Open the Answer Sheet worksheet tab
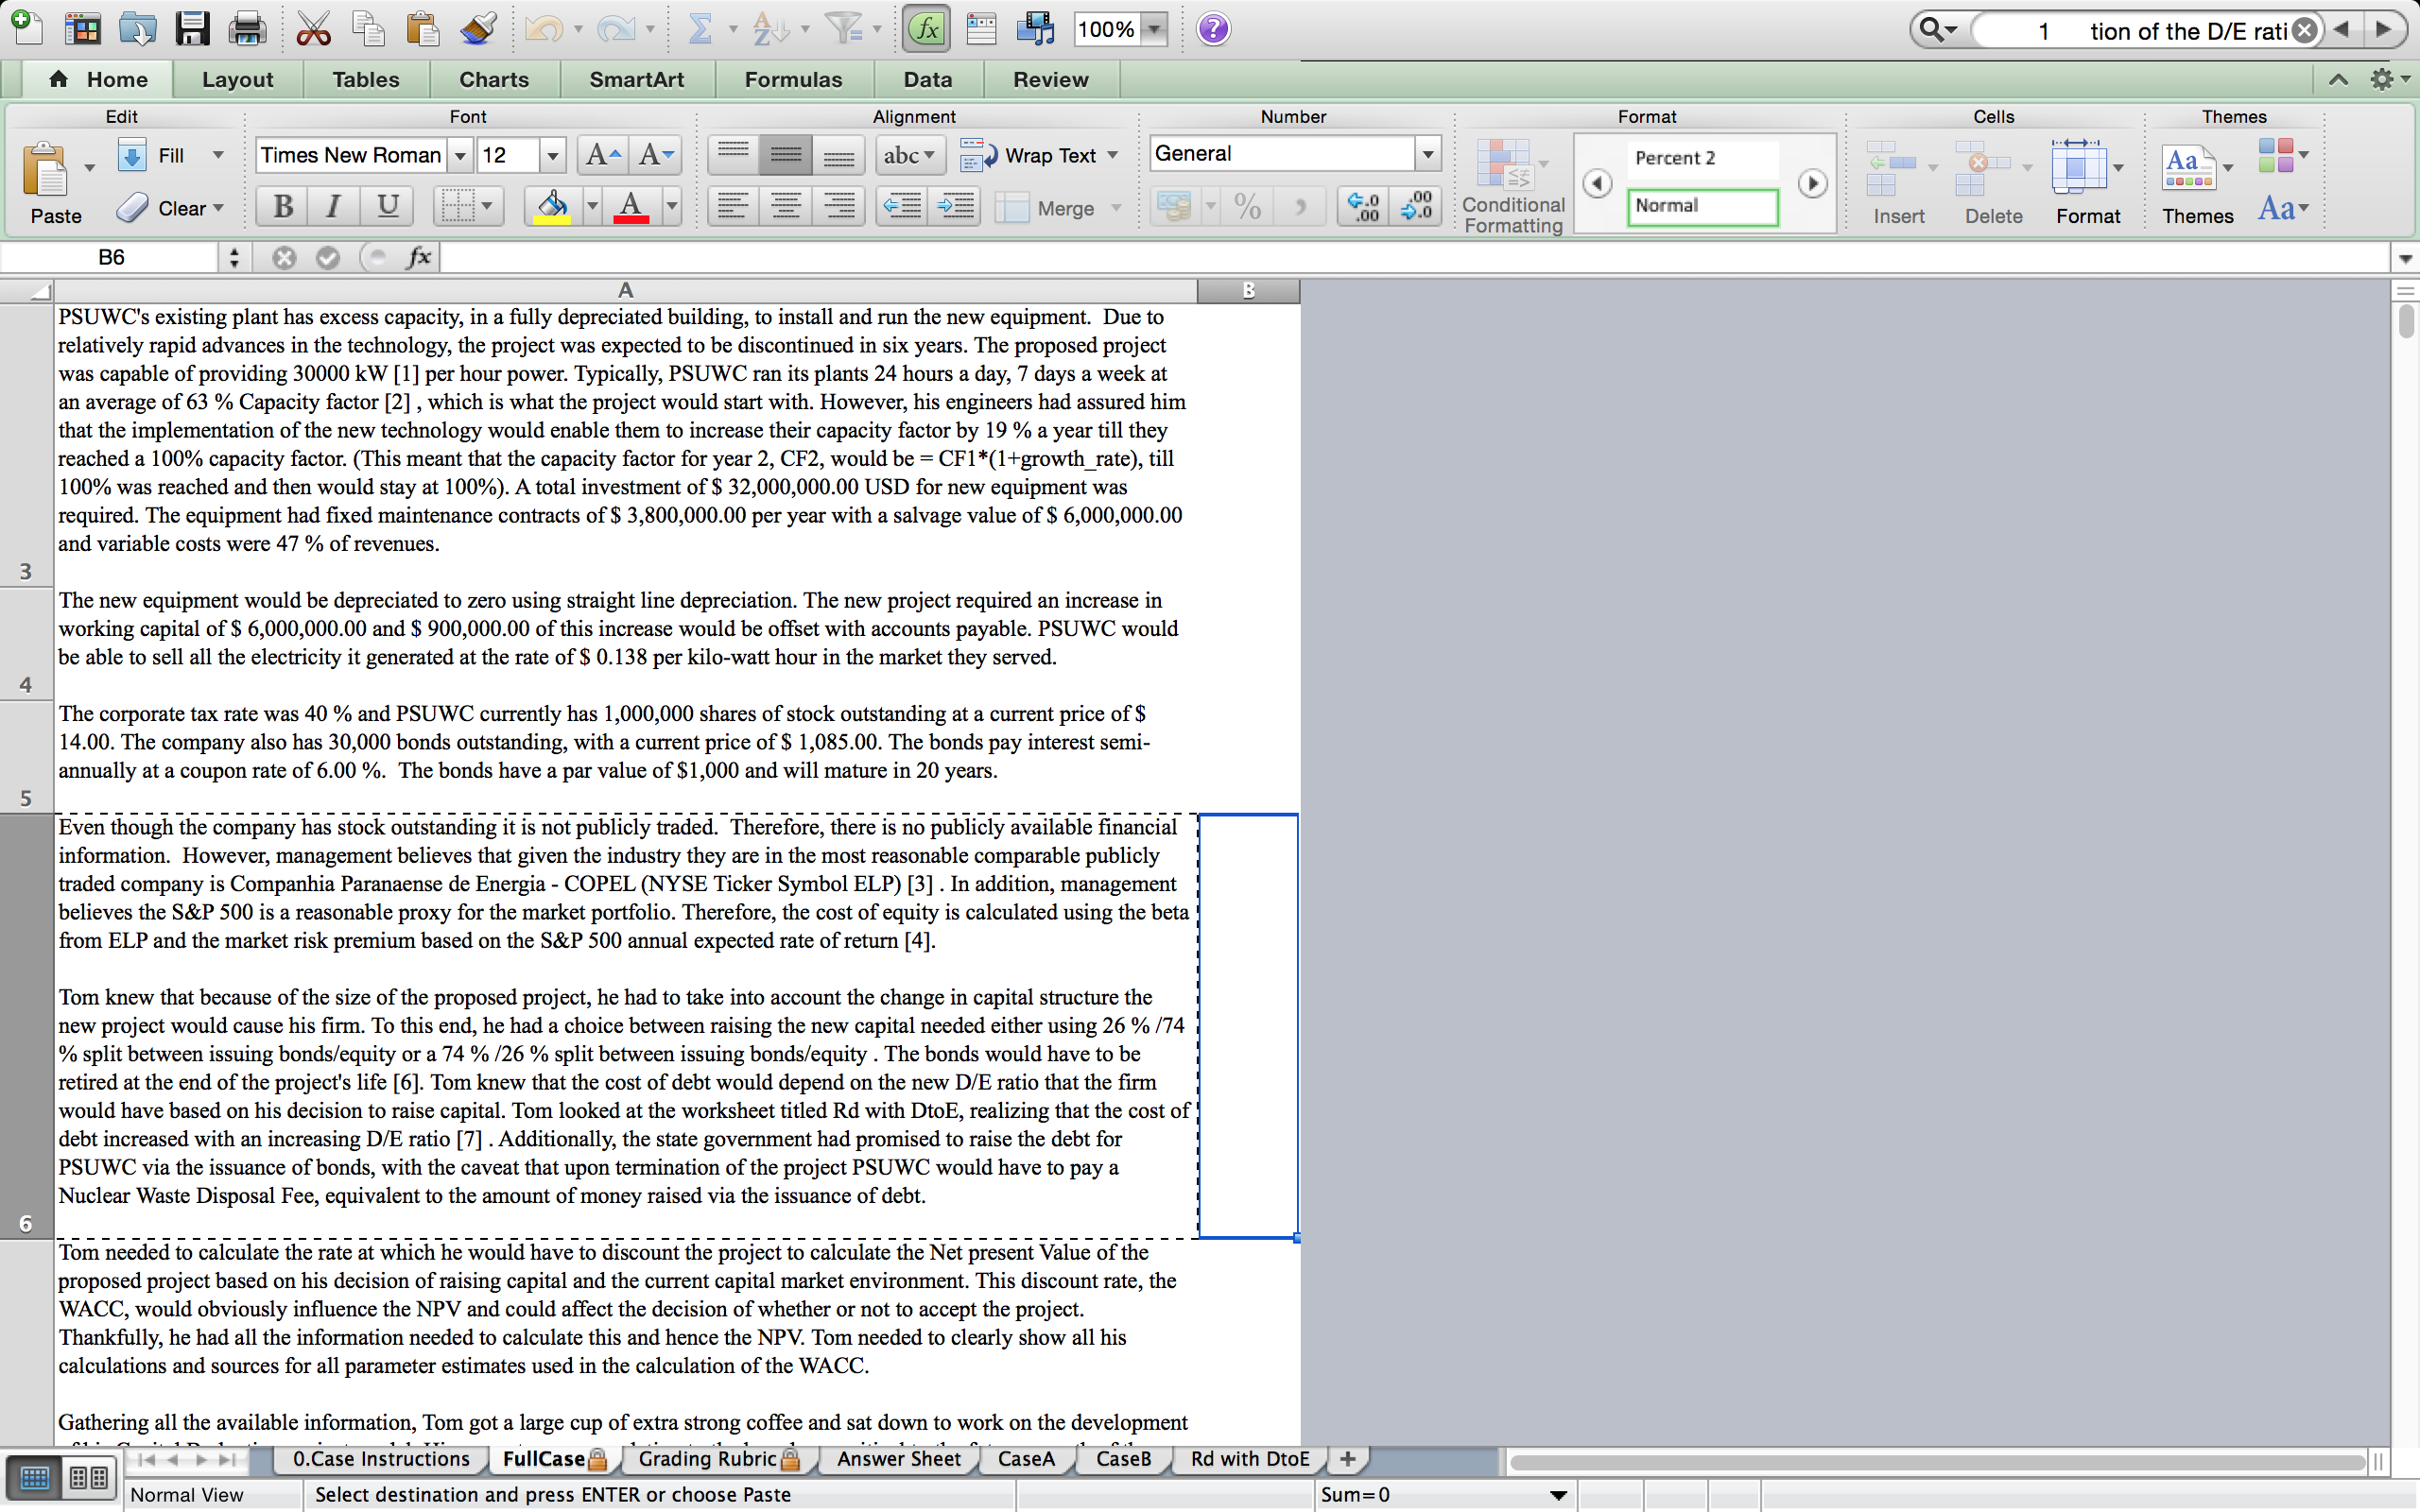Screen dimensions: 2420x1512 coord(898,1459)
